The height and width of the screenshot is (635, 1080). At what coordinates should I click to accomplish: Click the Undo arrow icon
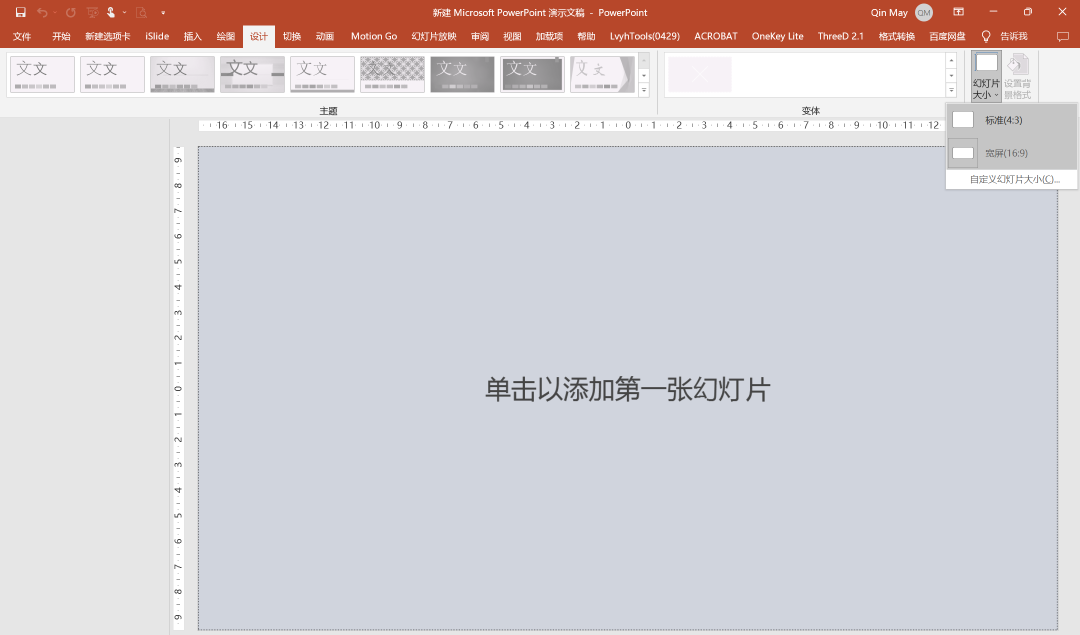pyautogui.click(x=41, y=12)
